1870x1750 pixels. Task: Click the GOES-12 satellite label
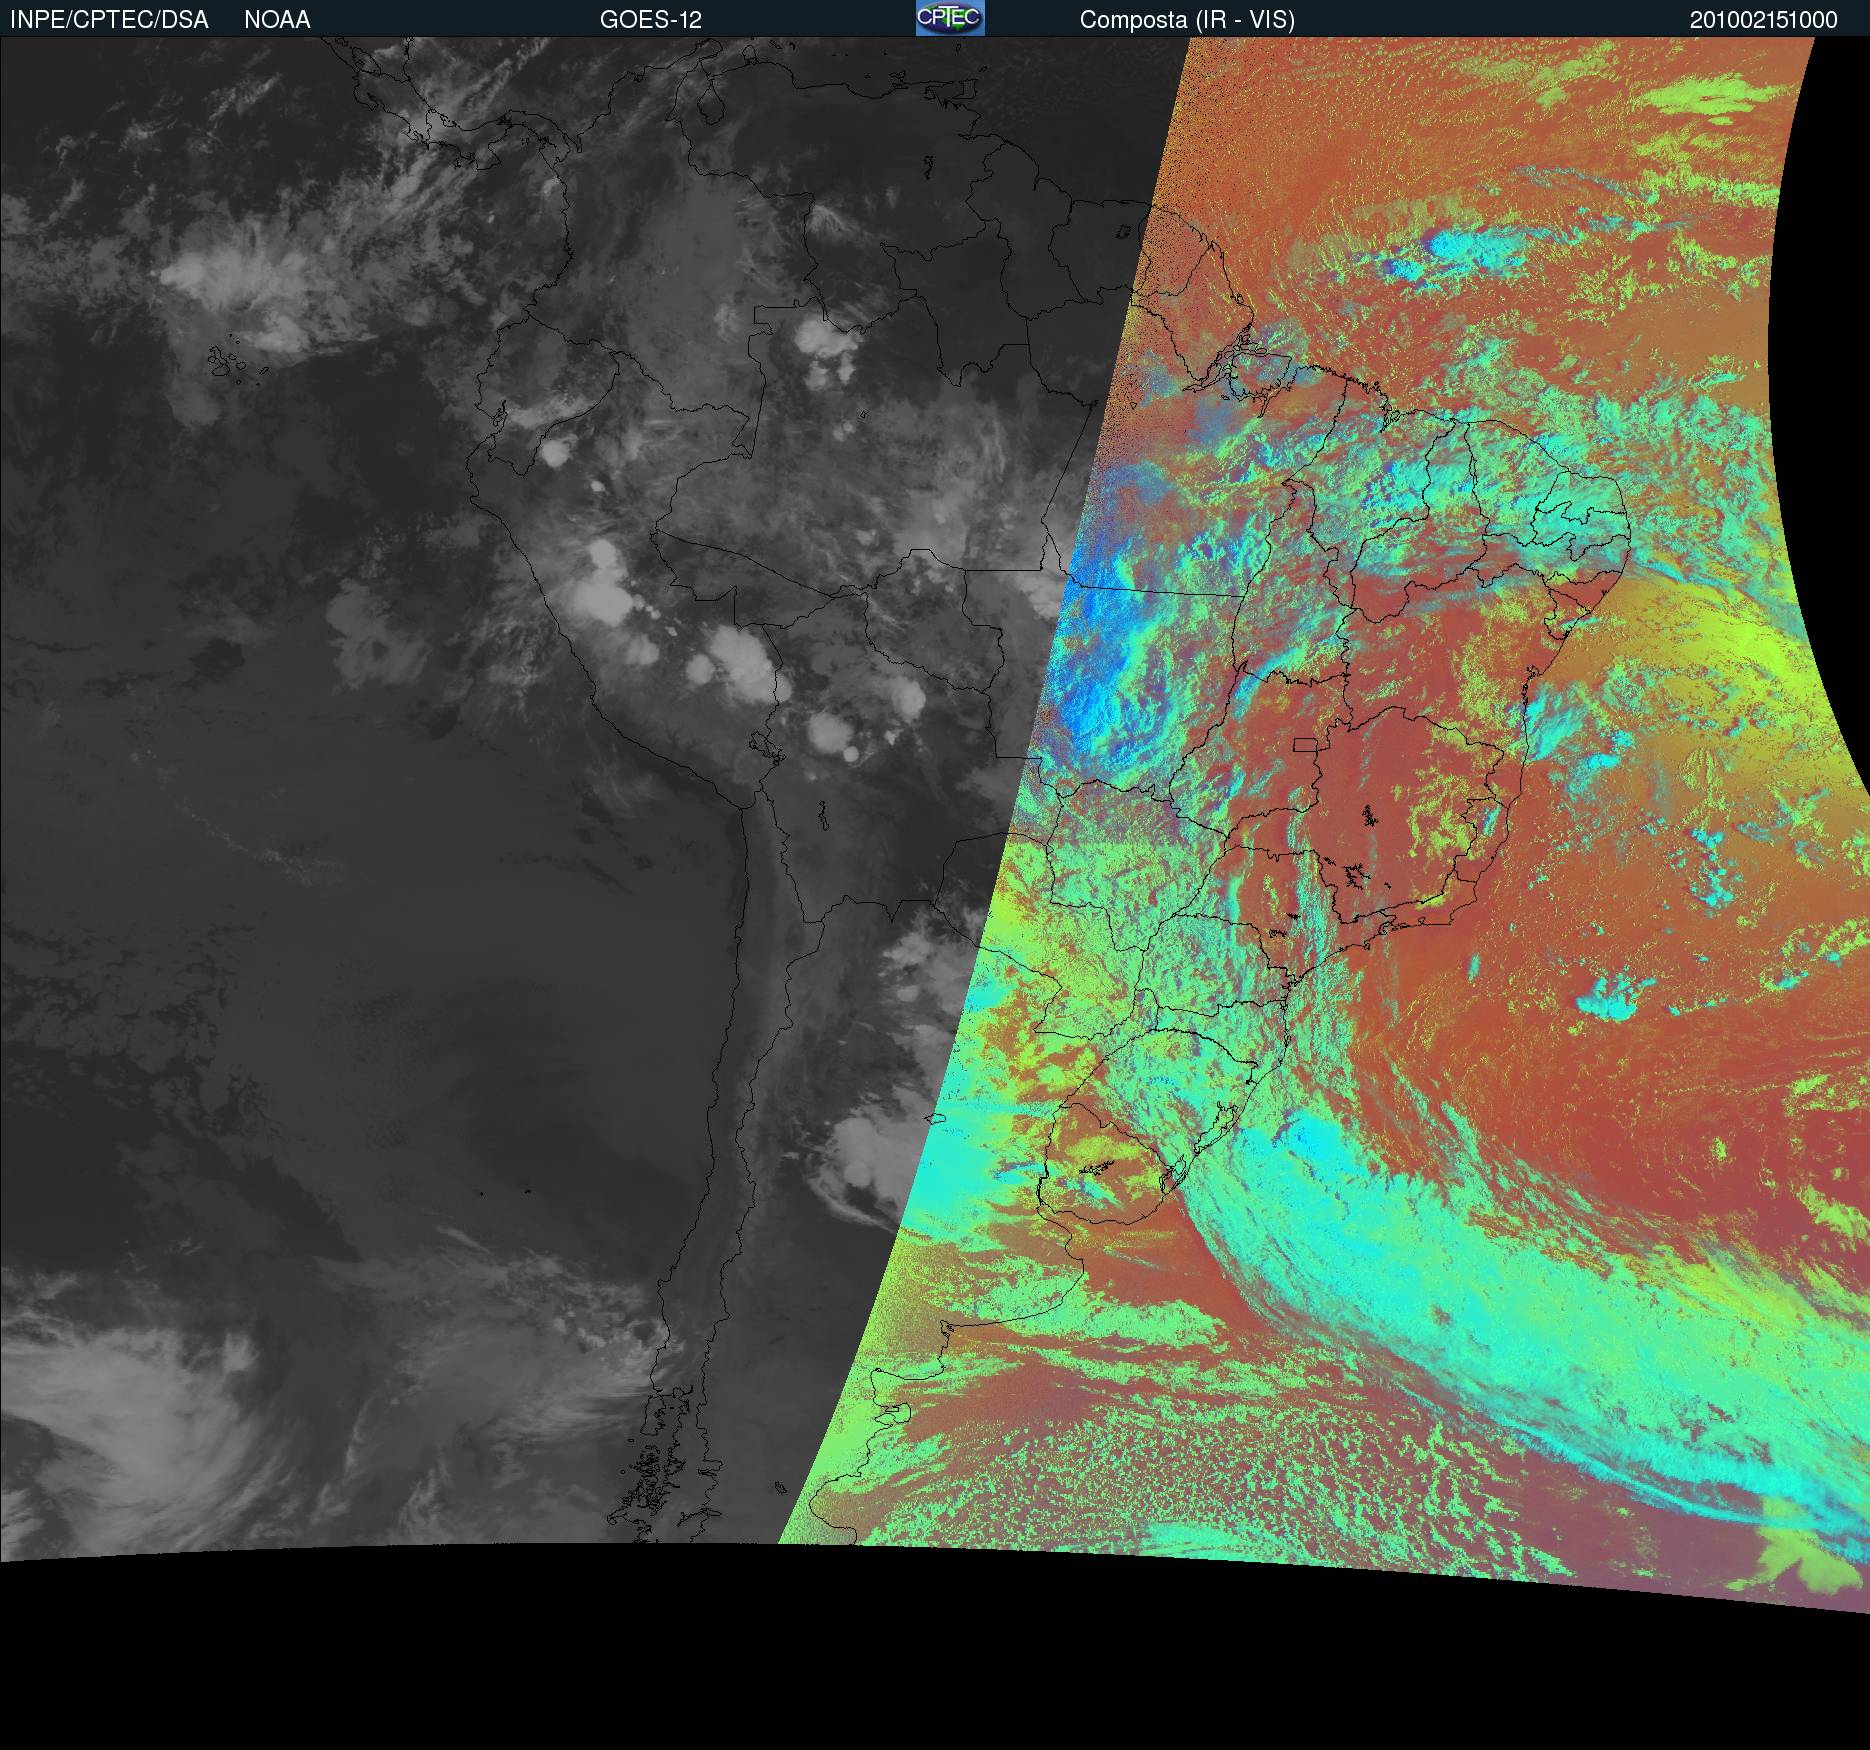click(x=651, y=20)
